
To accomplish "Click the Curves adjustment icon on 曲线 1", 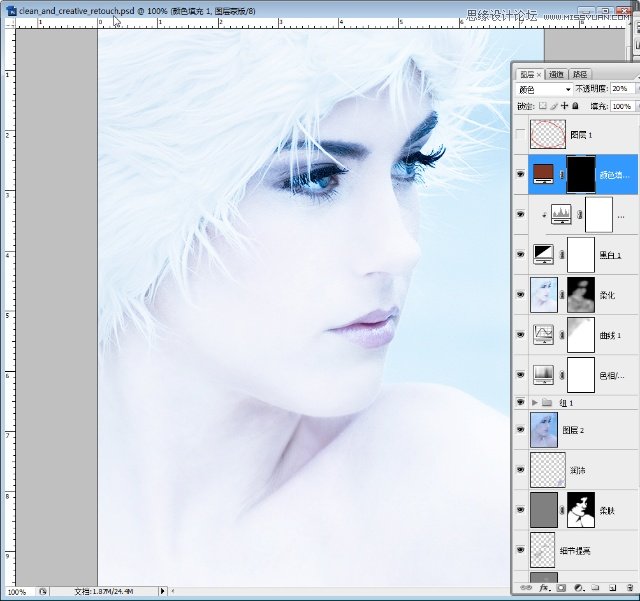I will tap(544, 334).
